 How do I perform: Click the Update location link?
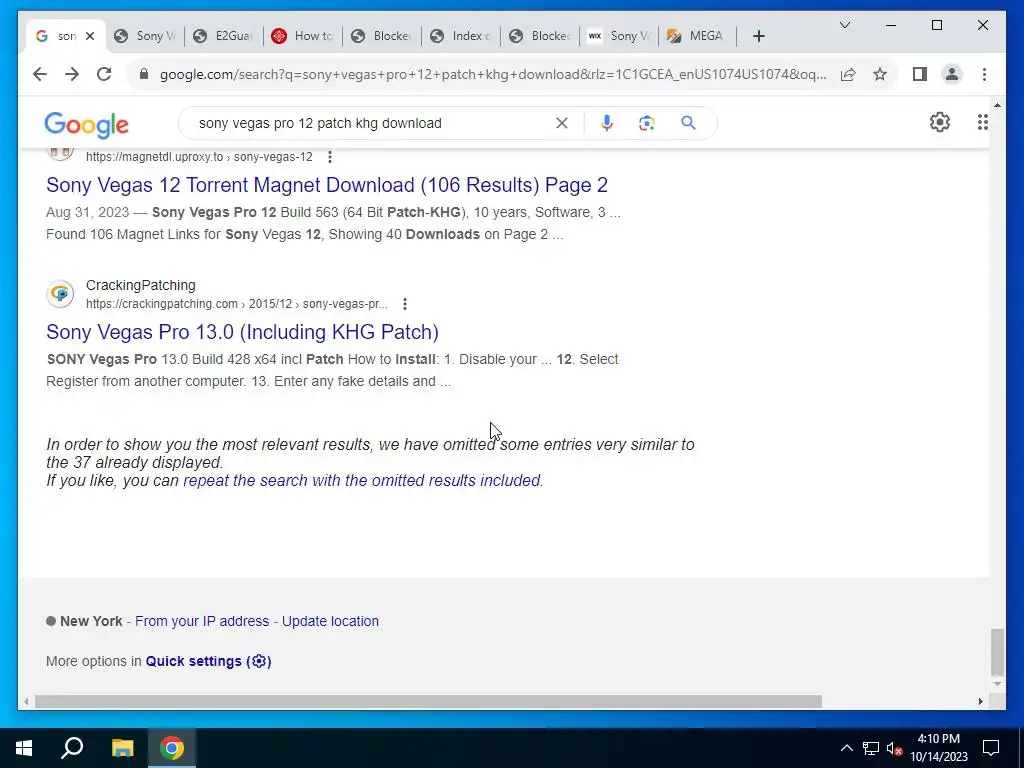pos(330,621)
